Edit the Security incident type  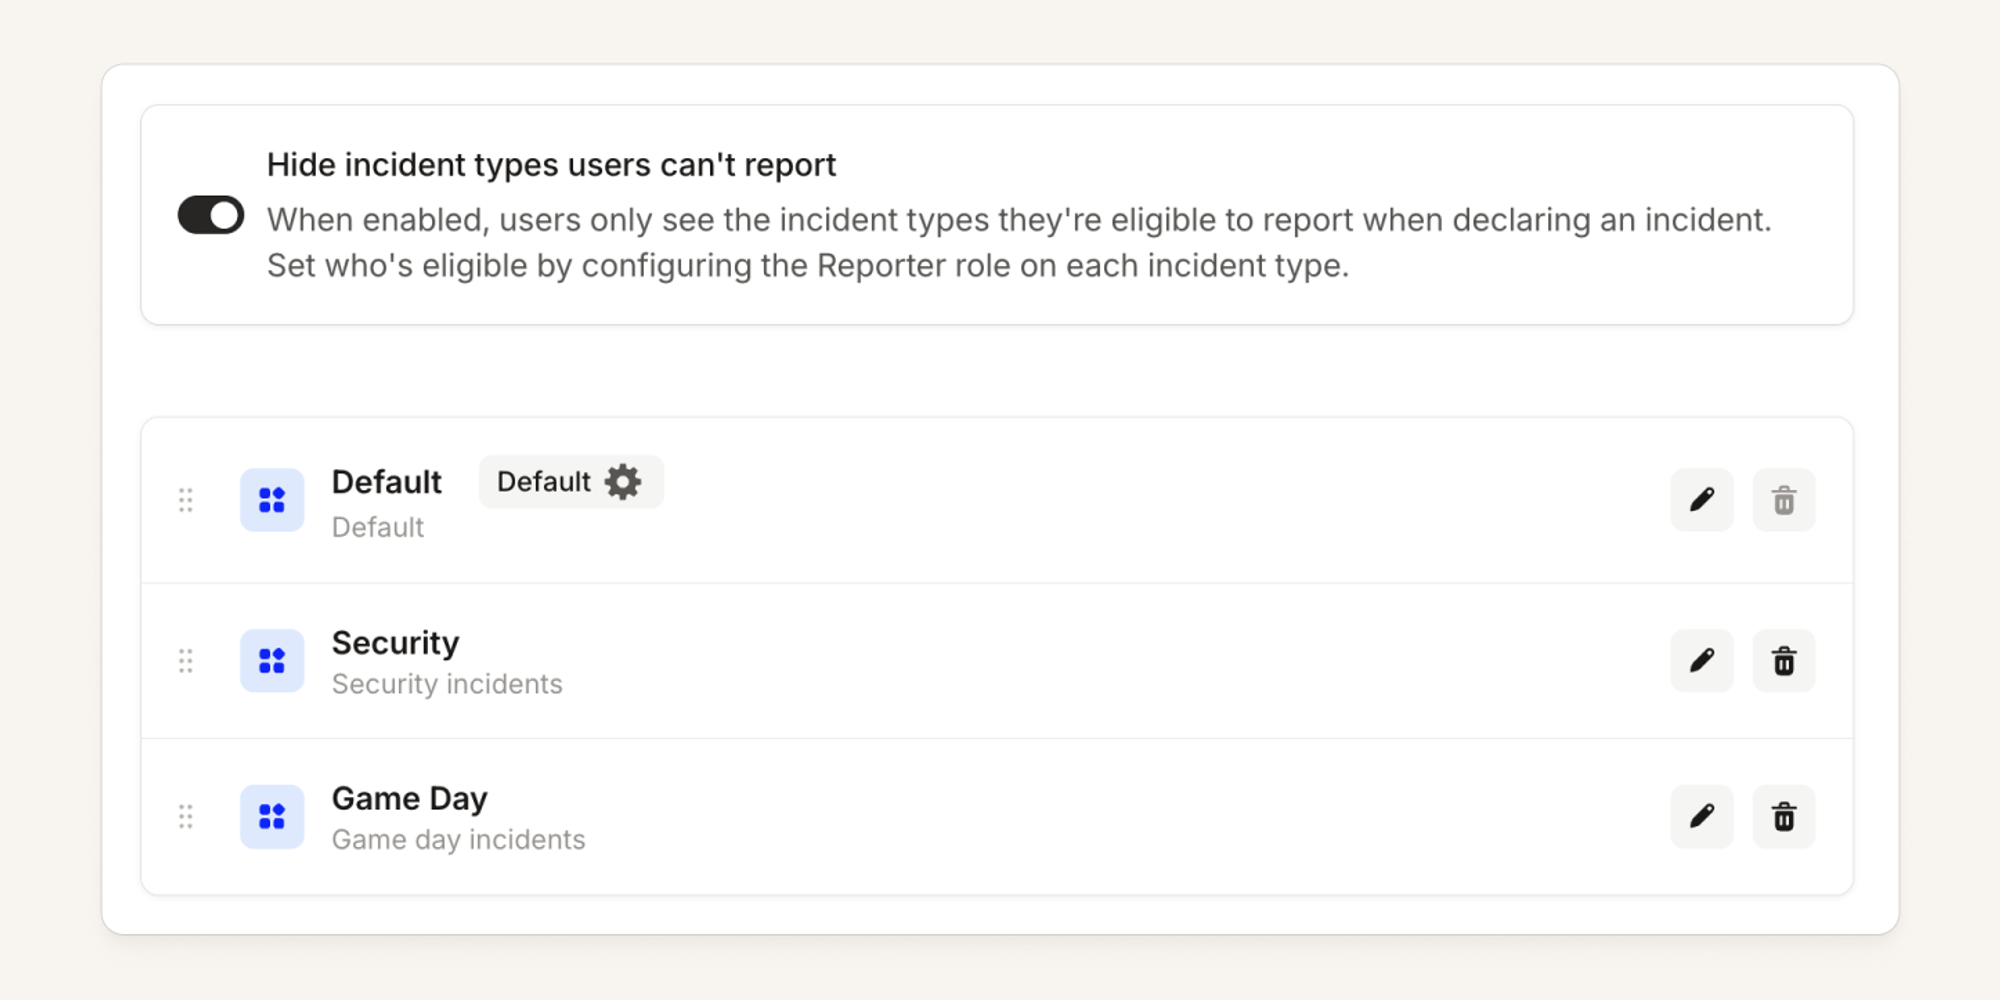(1702, 661)
